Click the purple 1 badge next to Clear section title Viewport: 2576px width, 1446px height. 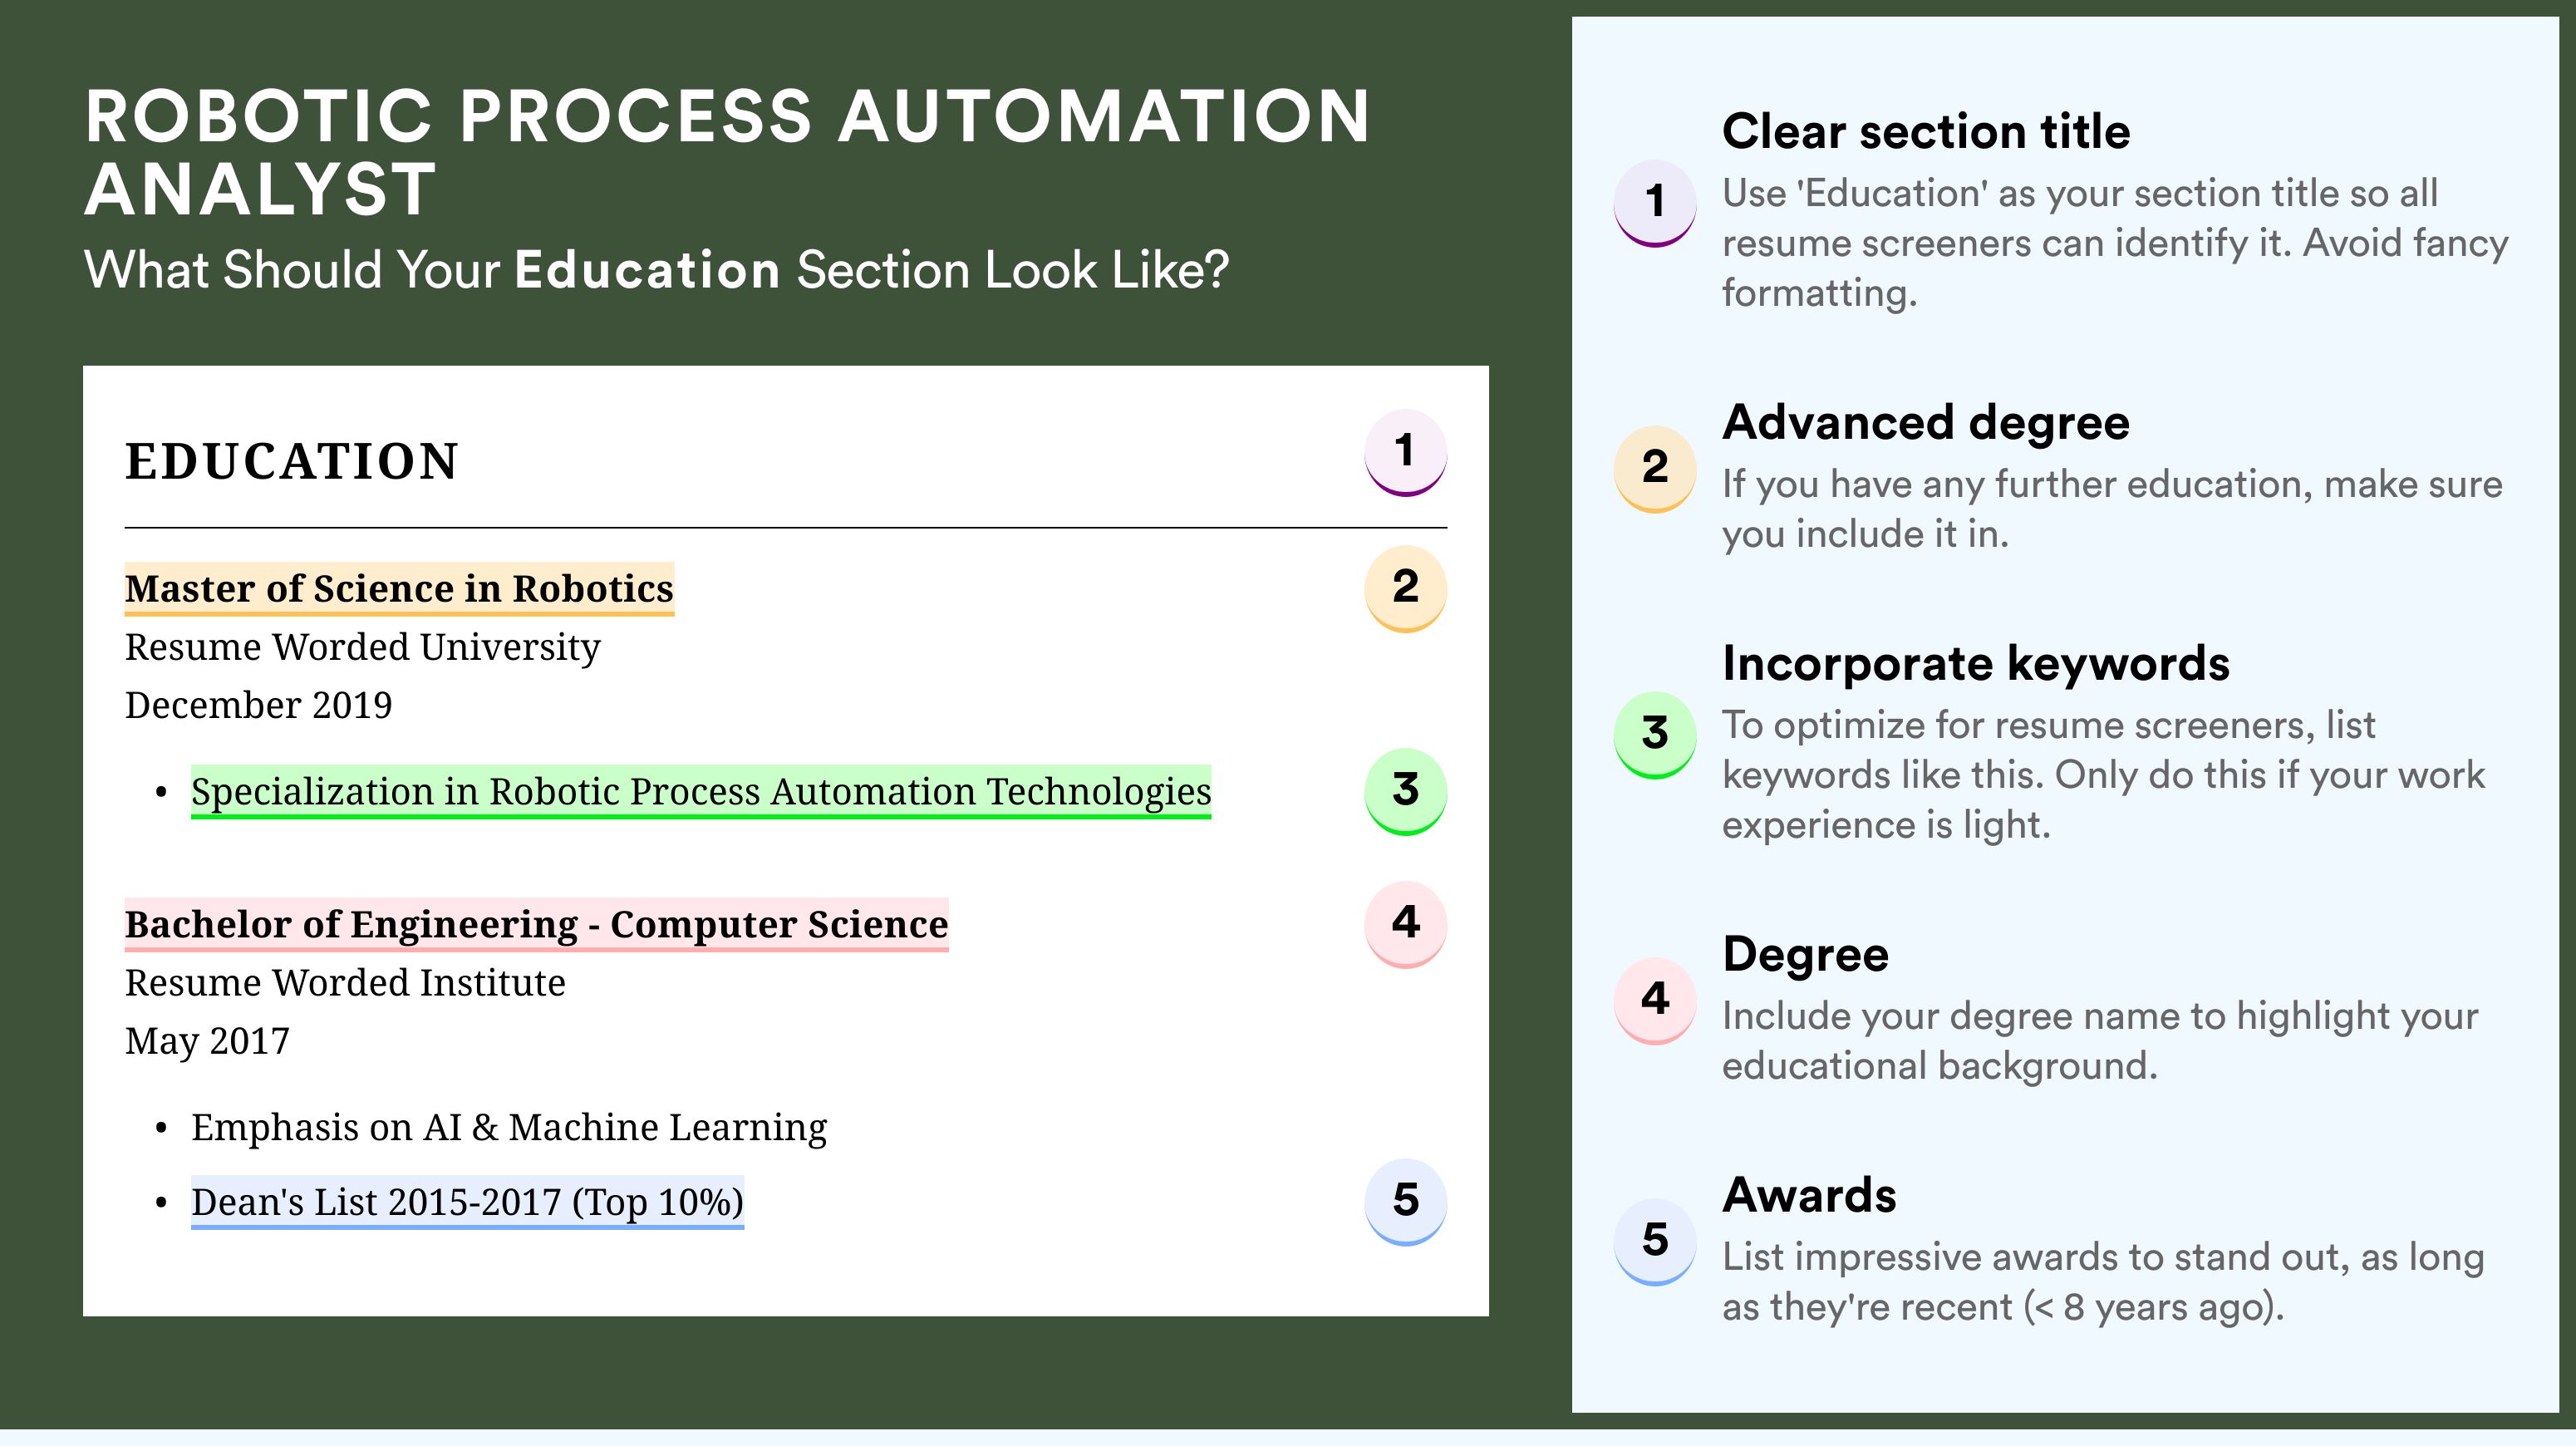(1655, 203)
